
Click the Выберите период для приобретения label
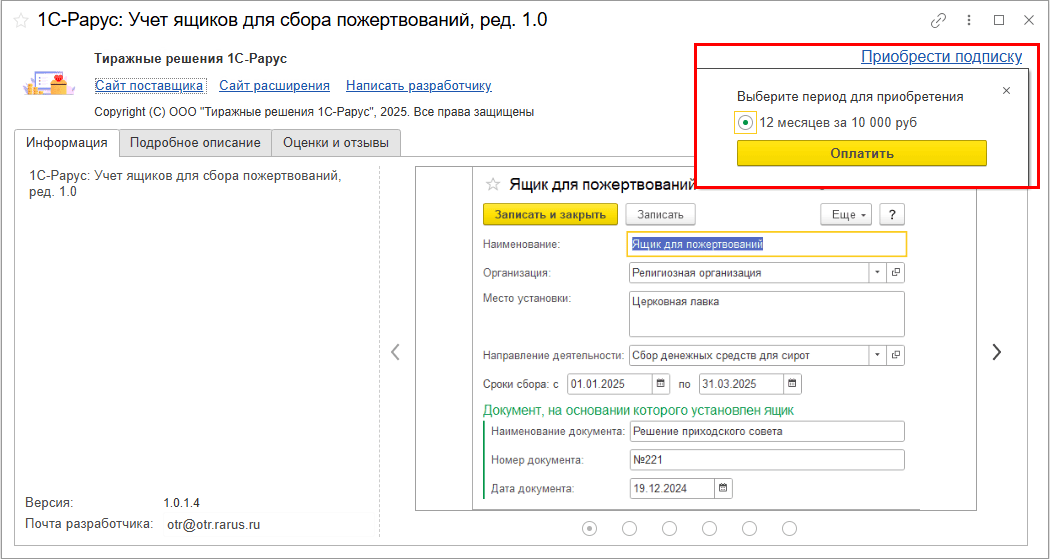point(850,97)
